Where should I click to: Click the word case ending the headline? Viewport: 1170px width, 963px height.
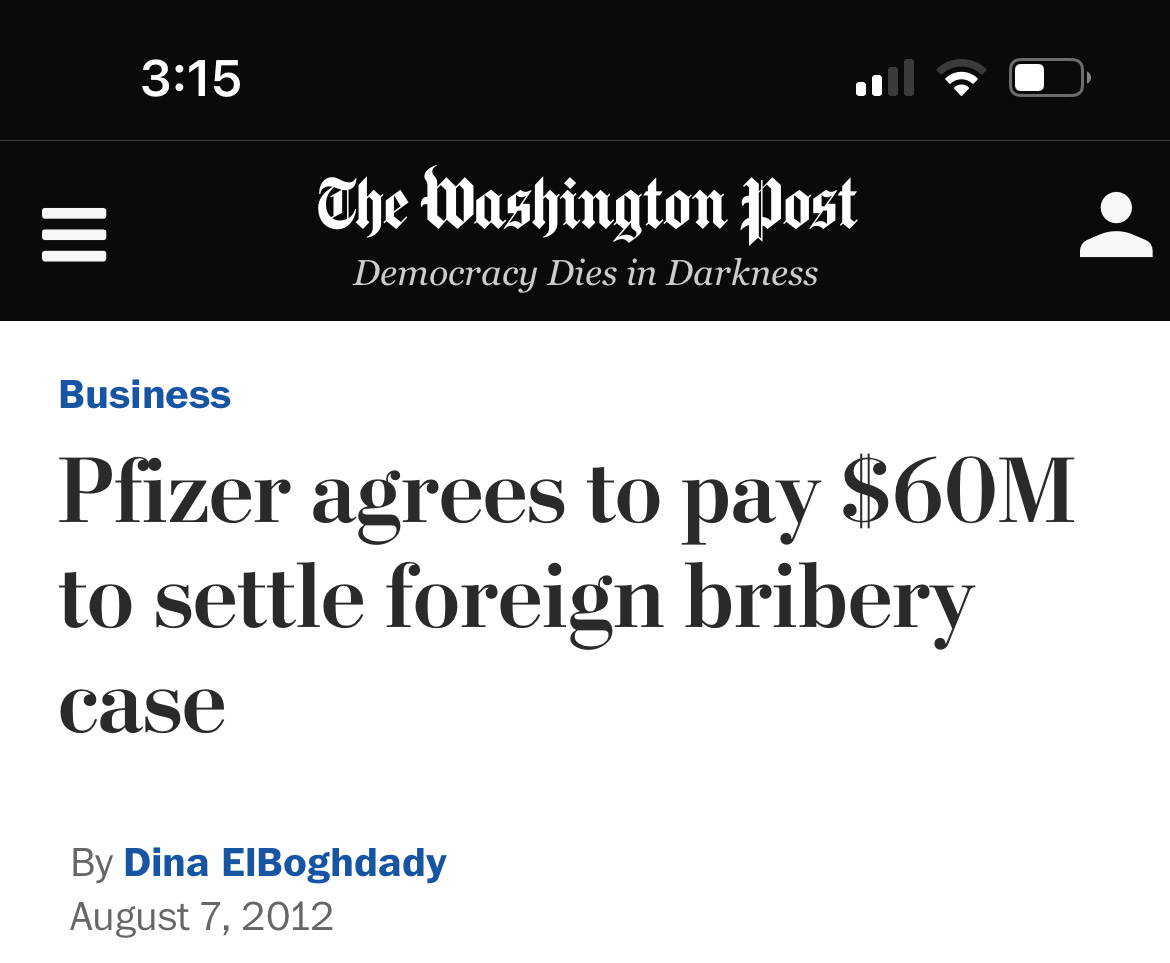(142, 707)
